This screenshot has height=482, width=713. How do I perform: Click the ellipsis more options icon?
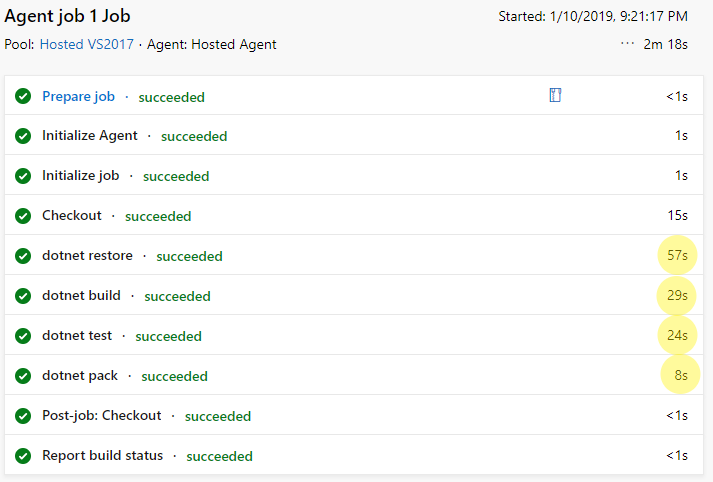627,44
